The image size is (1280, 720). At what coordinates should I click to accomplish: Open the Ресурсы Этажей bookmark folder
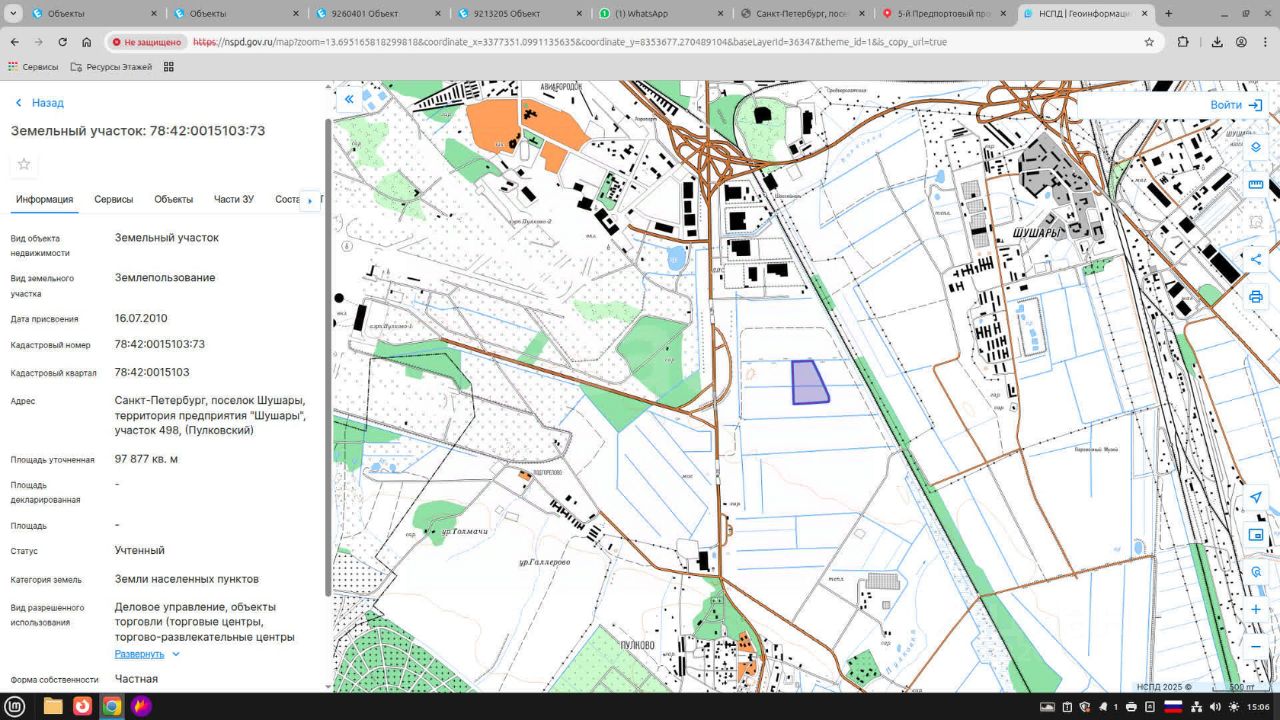pyautogui.click(x=111, y=67)
